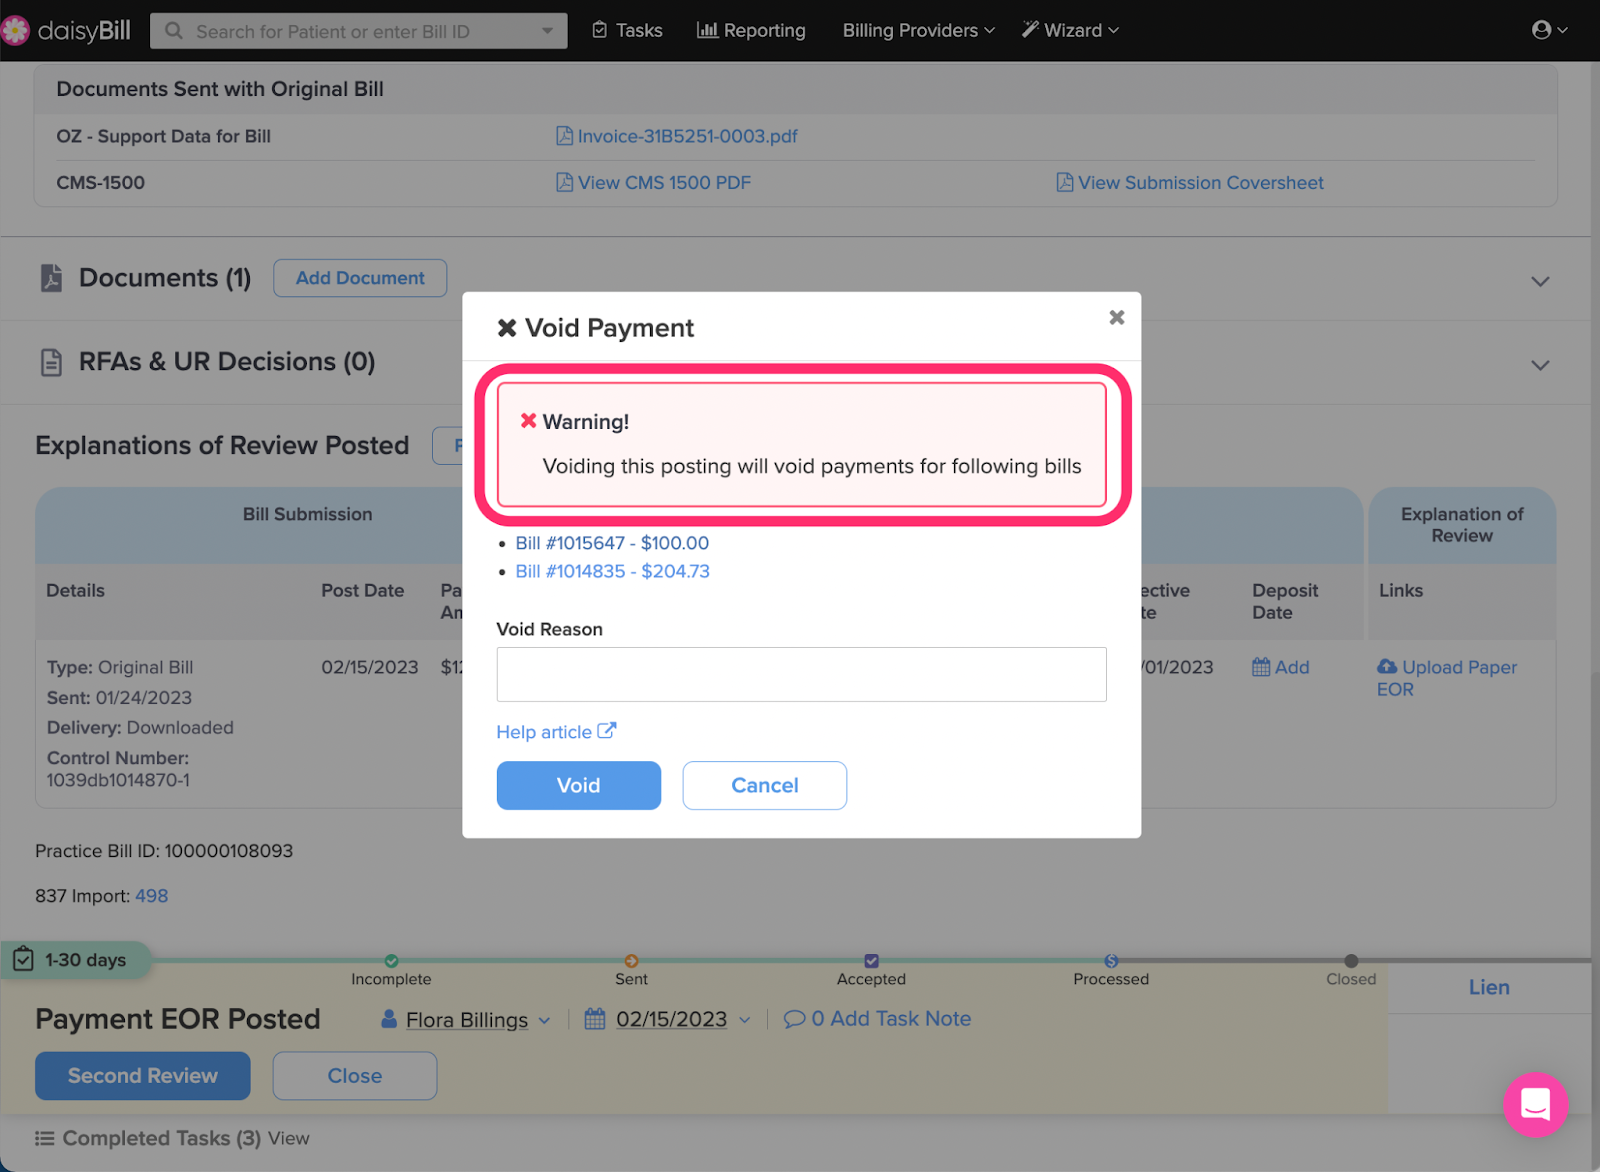Open the user account menu icon
This screenshot has height=1172, width=1600.
pos(1548,30)
